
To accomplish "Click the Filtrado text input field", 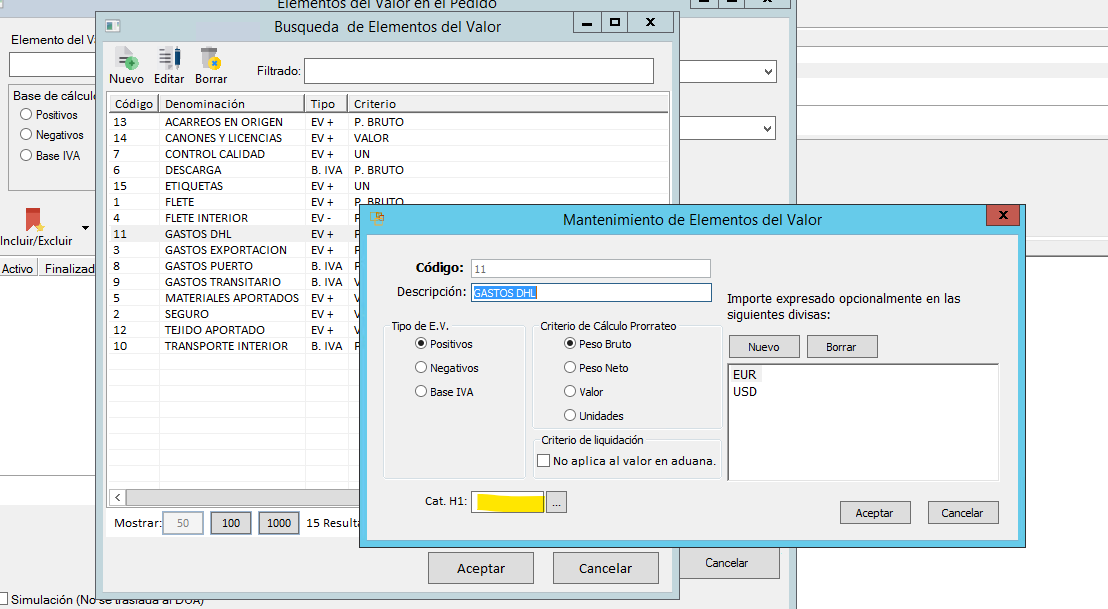I will point(479,71).
